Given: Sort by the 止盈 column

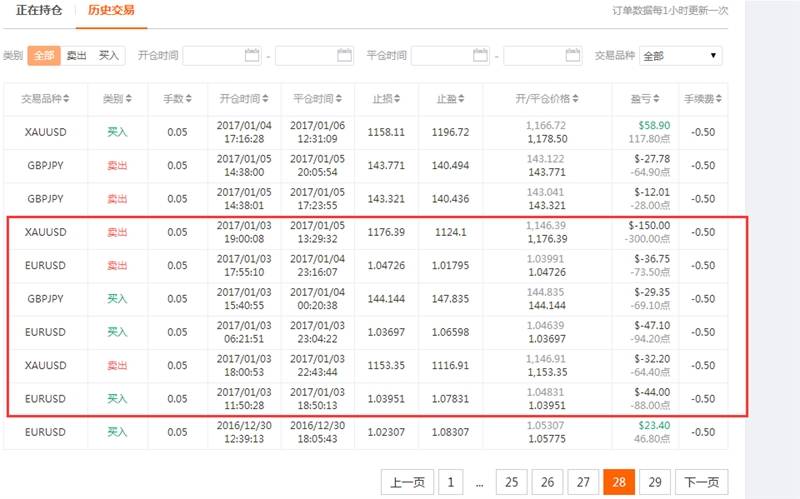Looking at the screenshot, I should pyautogui.click(x=451, y=99).
